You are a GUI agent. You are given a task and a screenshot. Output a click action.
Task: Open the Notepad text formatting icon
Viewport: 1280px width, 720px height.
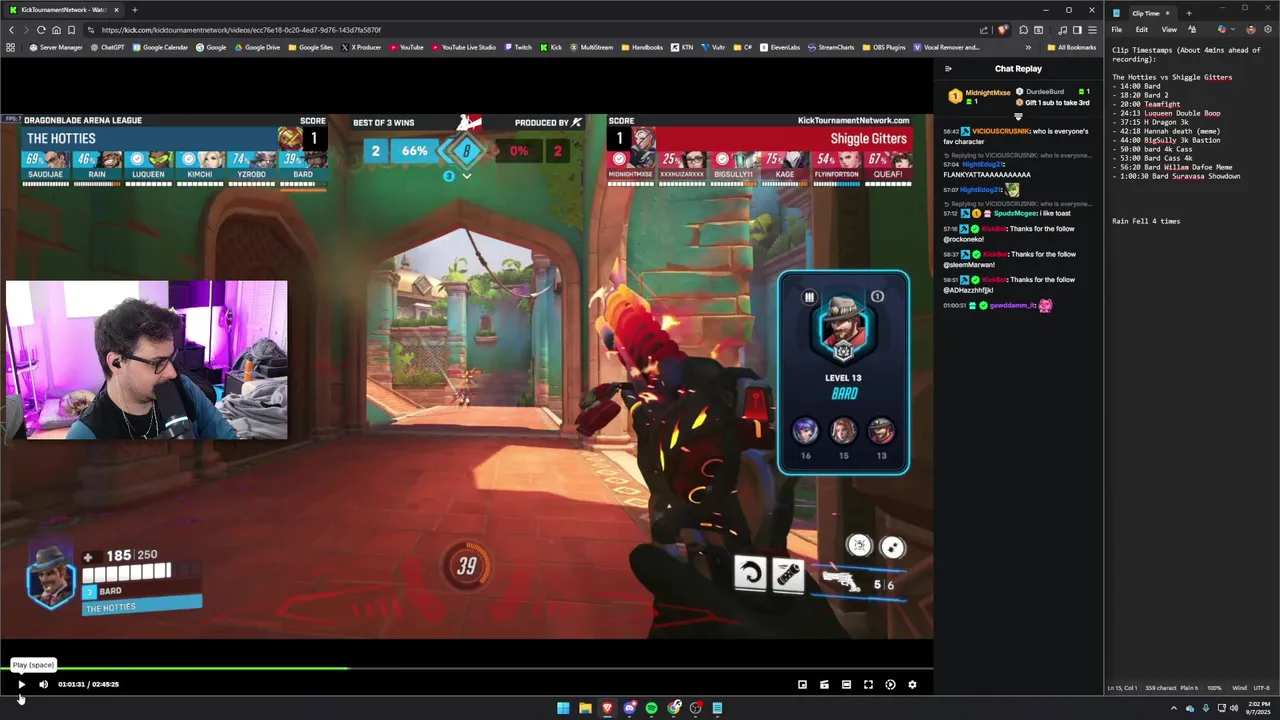coord(1192,30)
